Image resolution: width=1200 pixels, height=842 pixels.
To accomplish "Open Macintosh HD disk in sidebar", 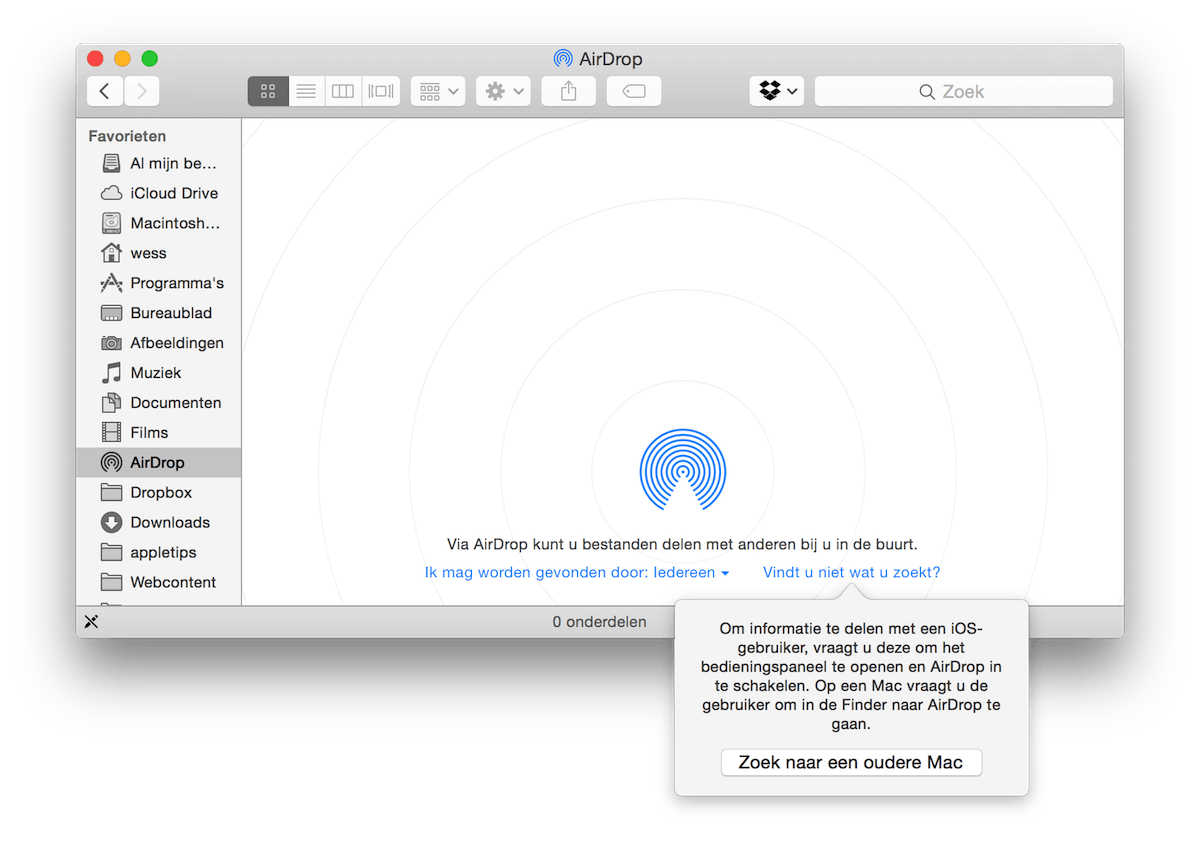I will [x=159, y=223].
